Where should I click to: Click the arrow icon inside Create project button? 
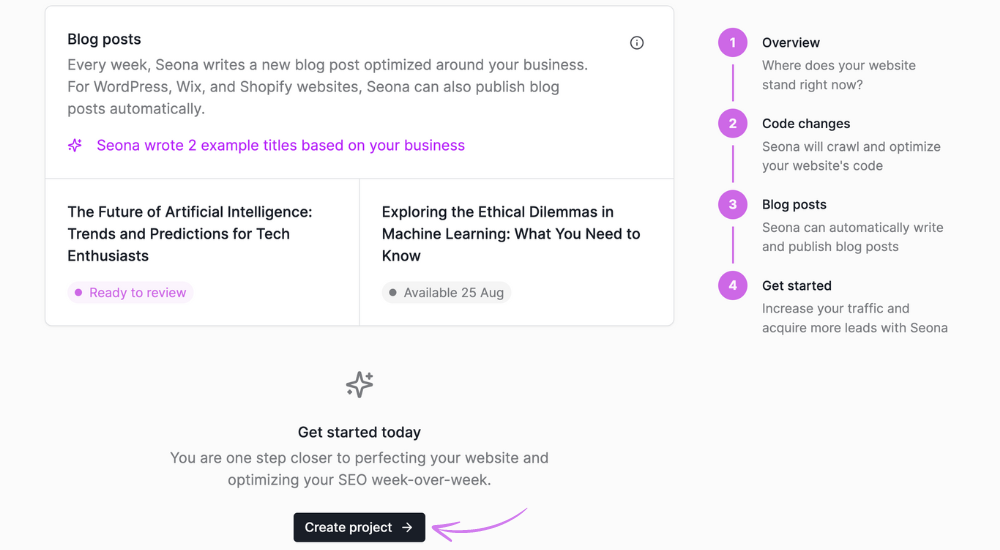pos(407,528)
